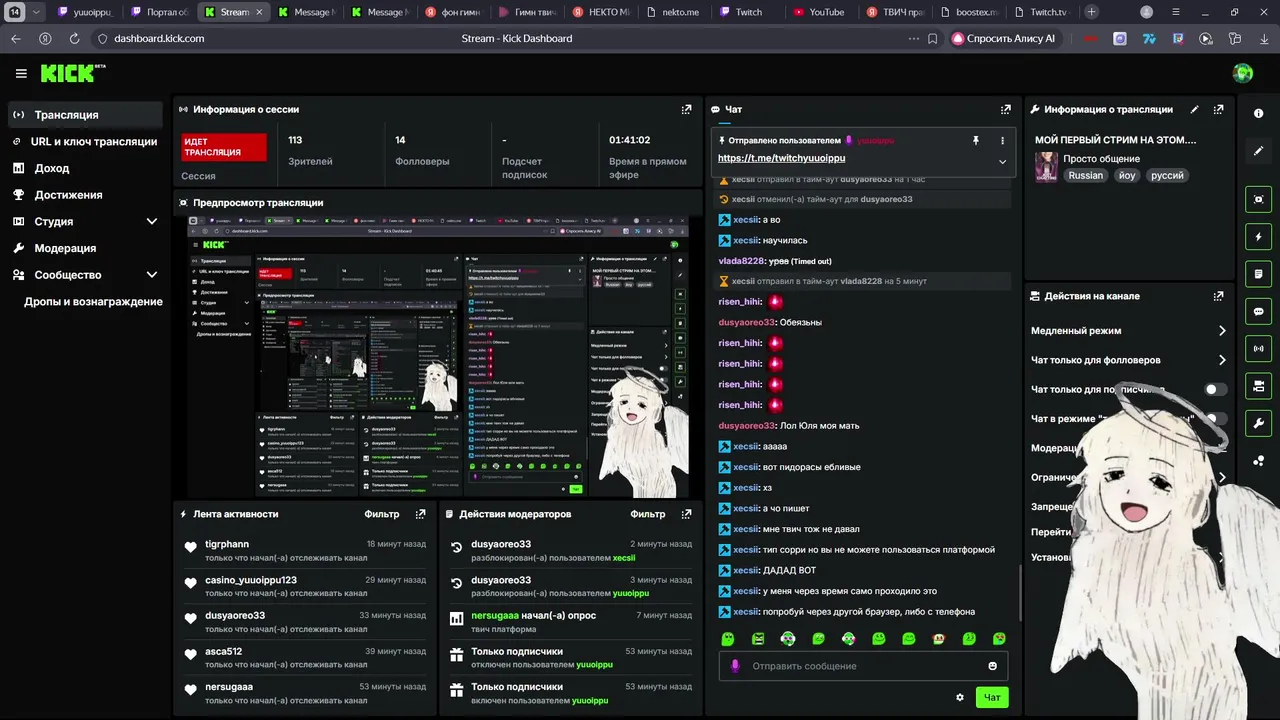
Task: Expand the pinned message with the chevron
Action: 1003,161
